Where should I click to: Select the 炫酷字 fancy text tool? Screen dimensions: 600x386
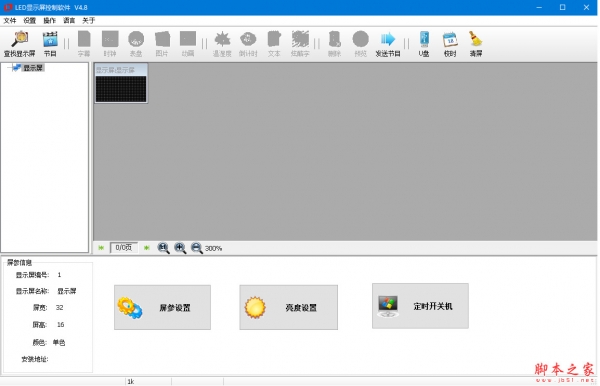click(300, 44)
